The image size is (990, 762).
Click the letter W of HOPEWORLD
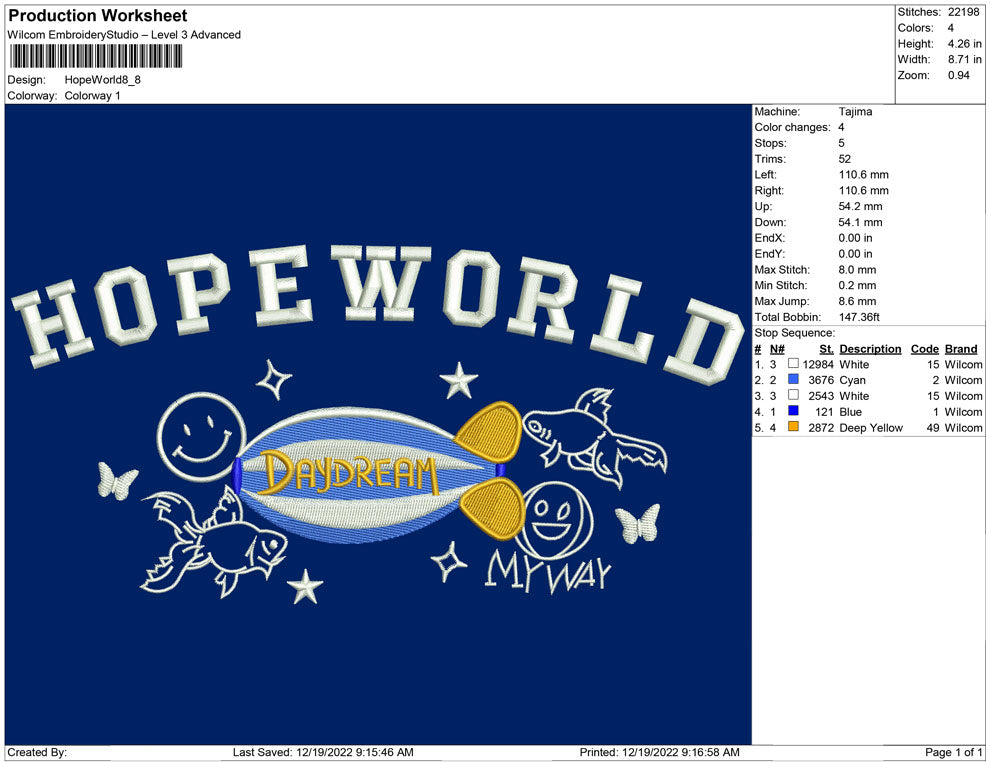(381, 282)
